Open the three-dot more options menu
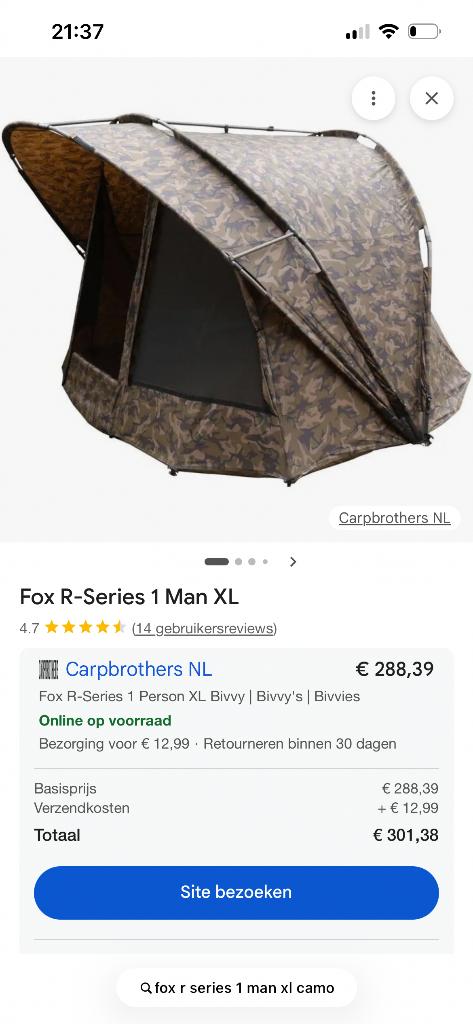 [x=373, y=99]
